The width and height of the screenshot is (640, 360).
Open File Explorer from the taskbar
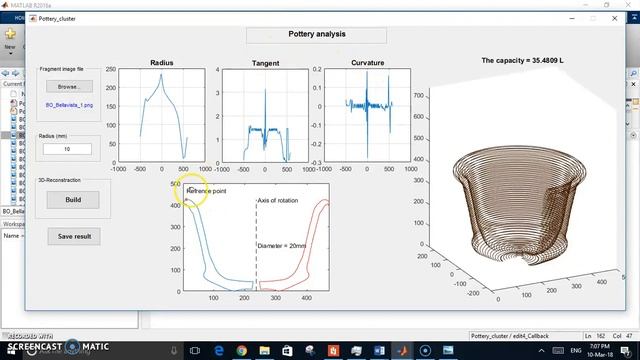pos(264,351)
